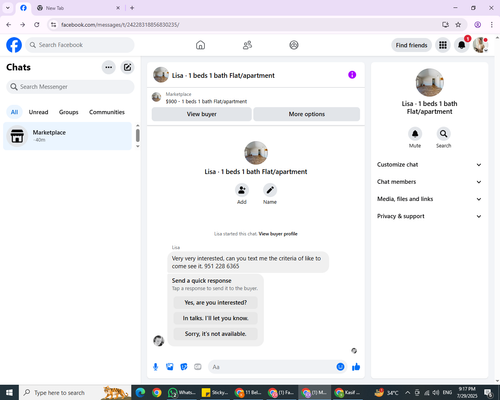Click the browser address bar URL
500x400 pixels.
pyautogui.click(x=120, y=25)
